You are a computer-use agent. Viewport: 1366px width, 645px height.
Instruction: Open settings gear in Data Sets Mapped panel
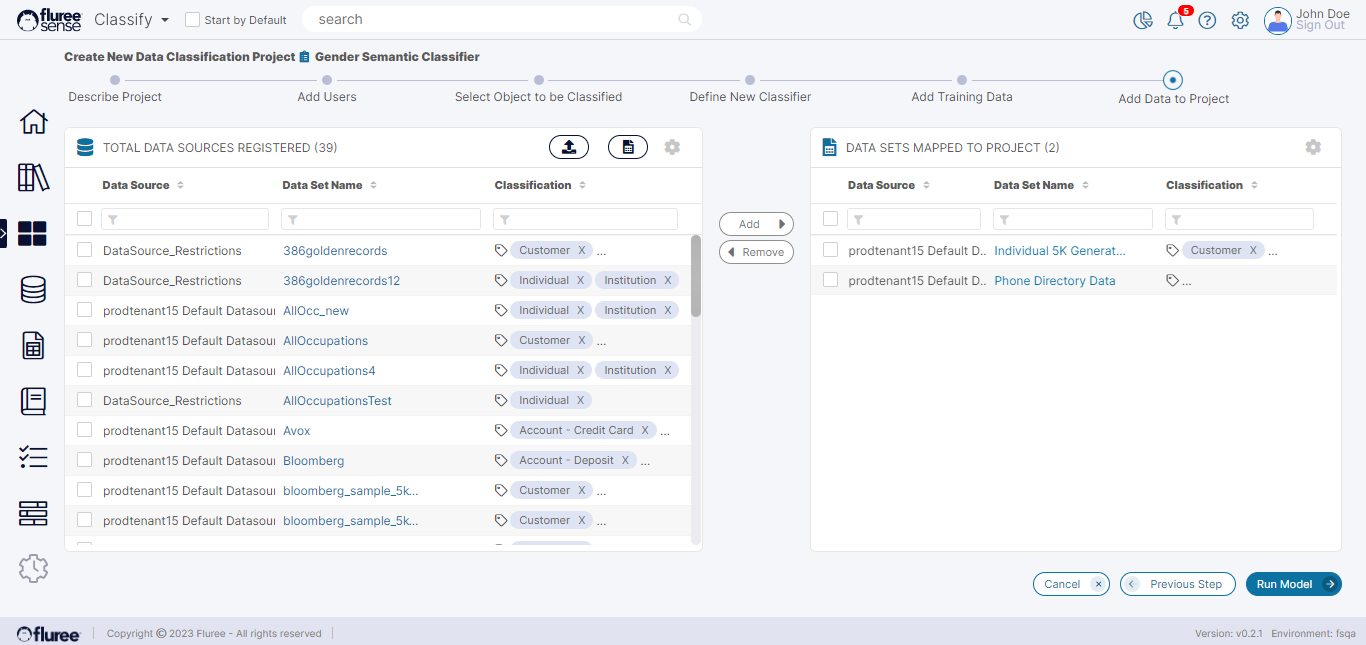coord(1313,147)
